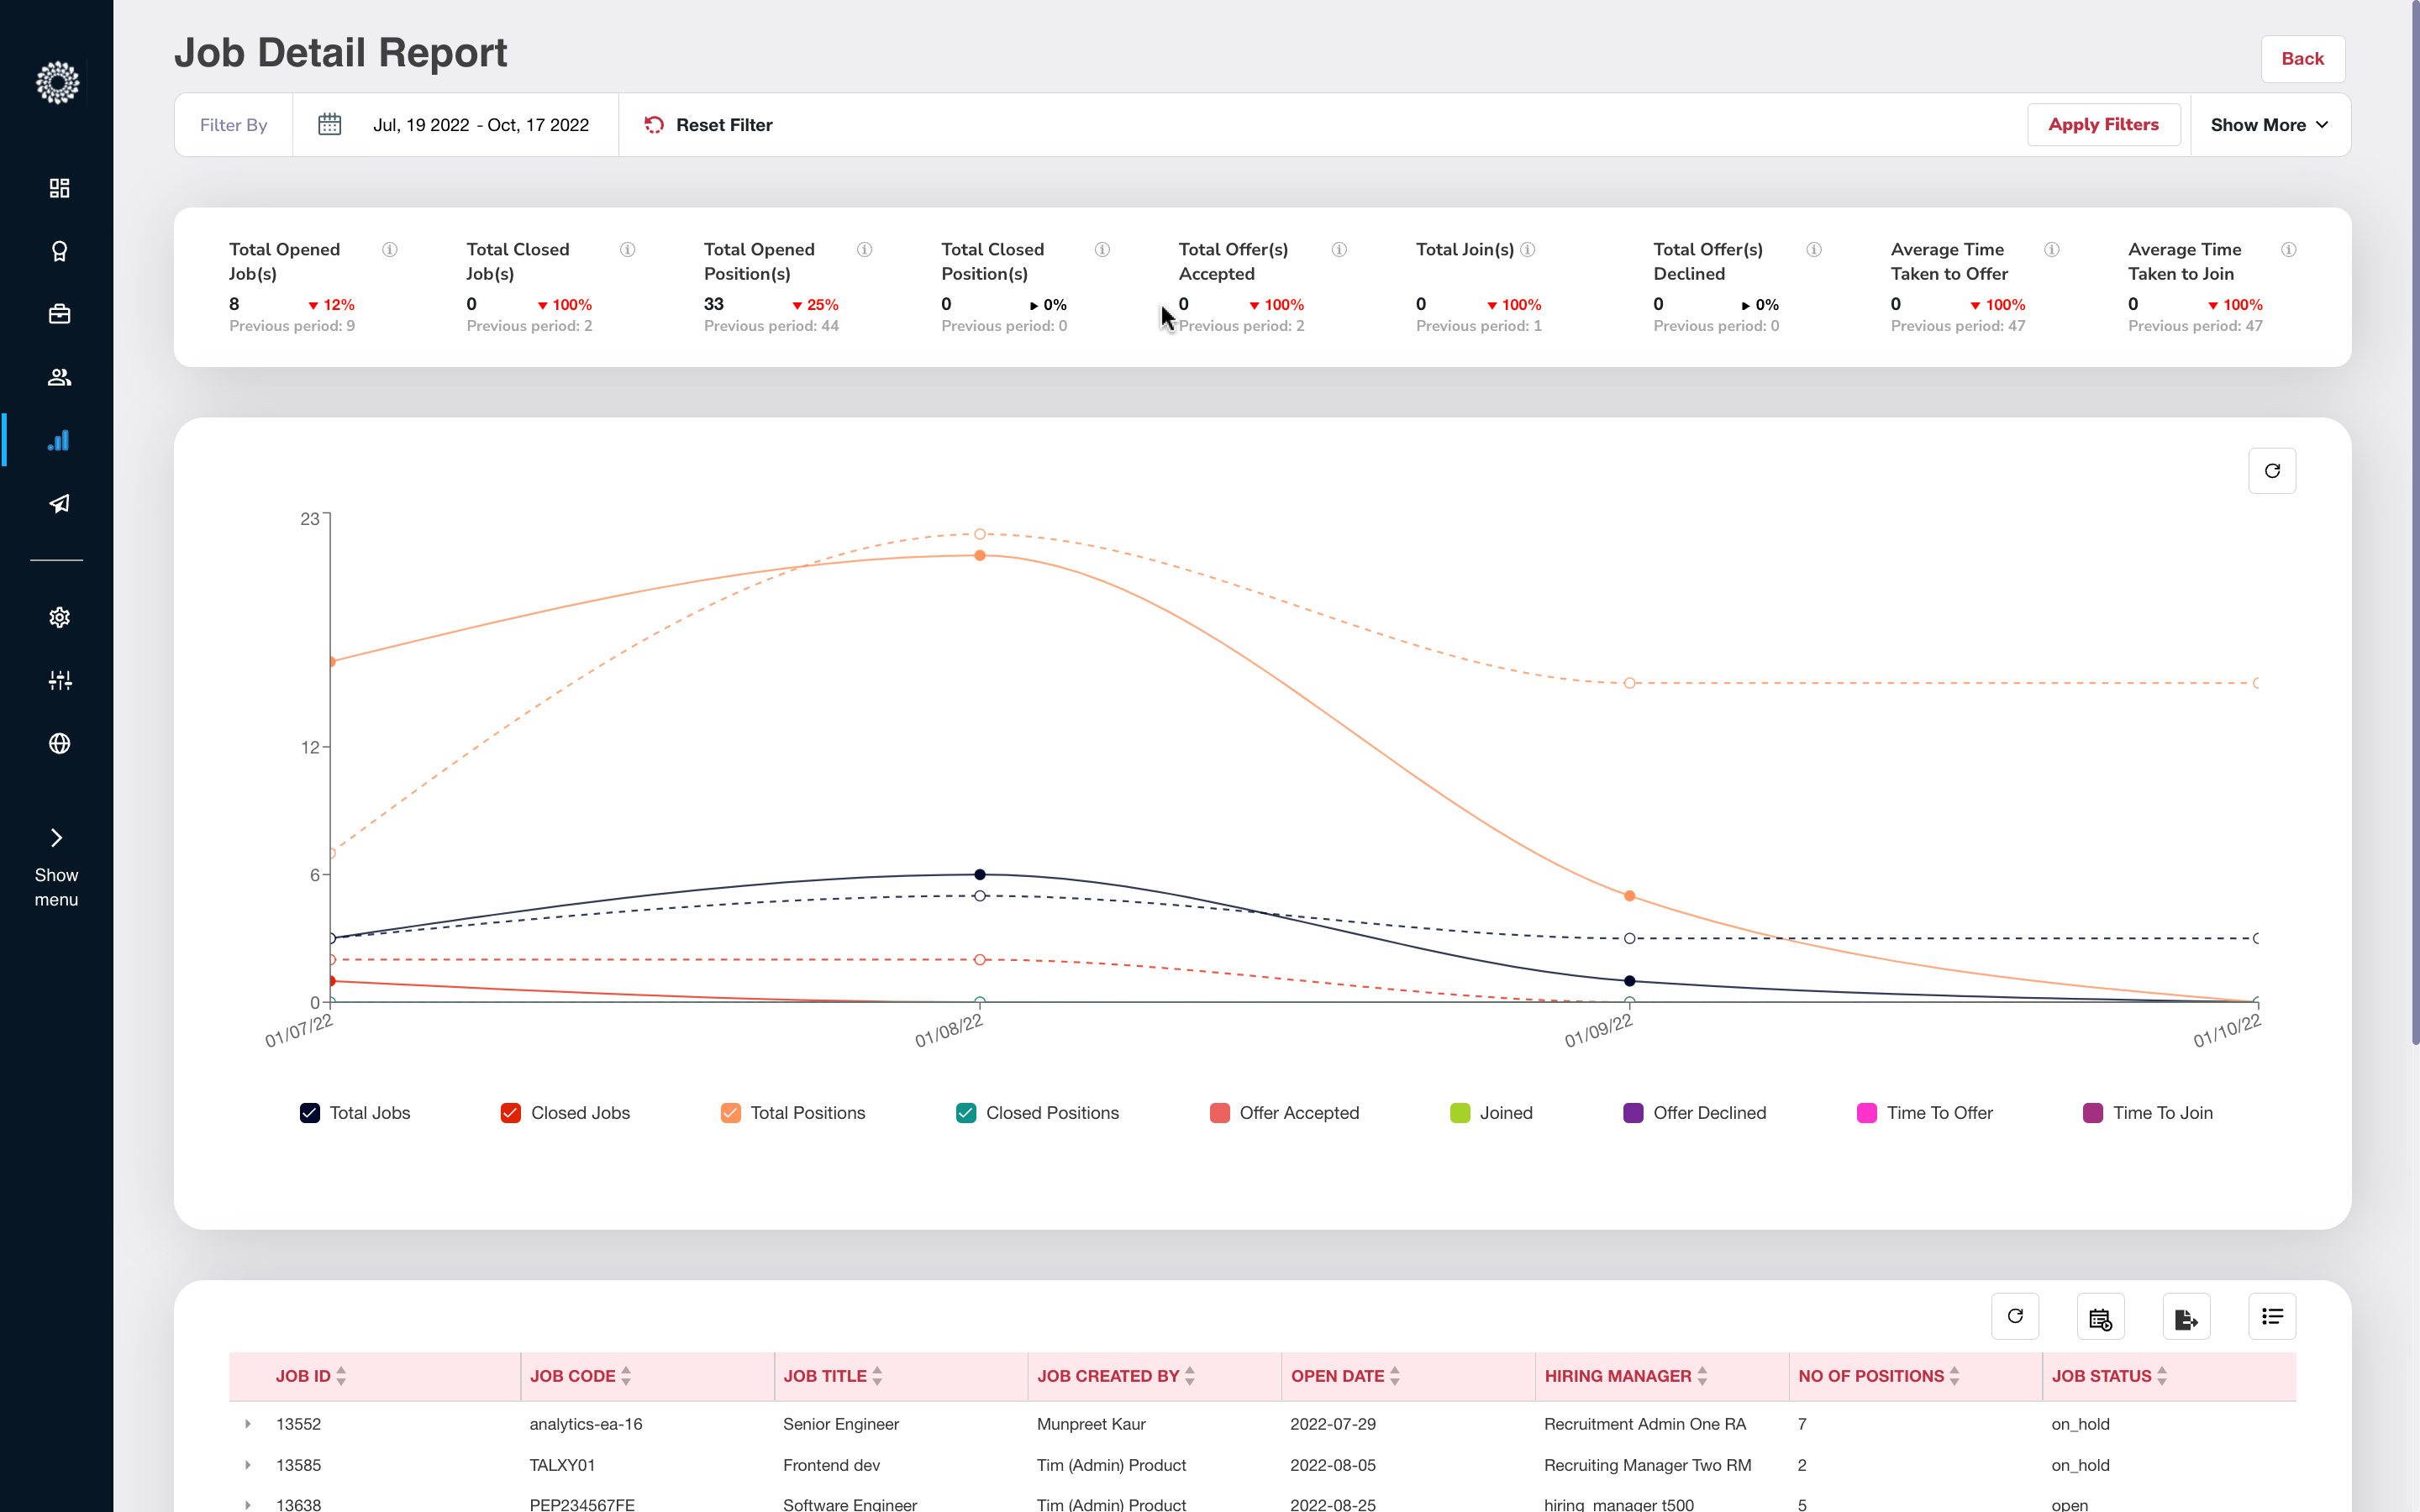Viewport: 2420px width, 1512px height.
Task: Refresh the chart using the reload icon
Action: pos(2272,470)
